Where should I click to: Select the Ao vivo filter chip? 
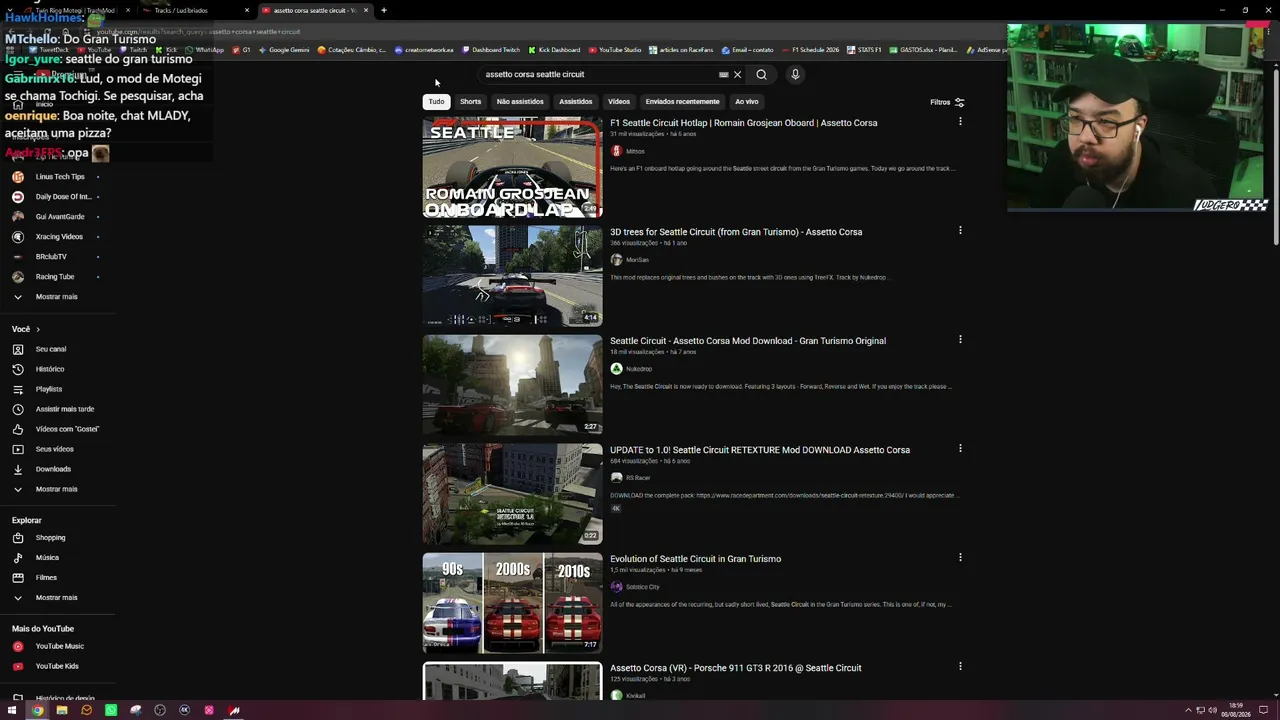pos(747,101)
